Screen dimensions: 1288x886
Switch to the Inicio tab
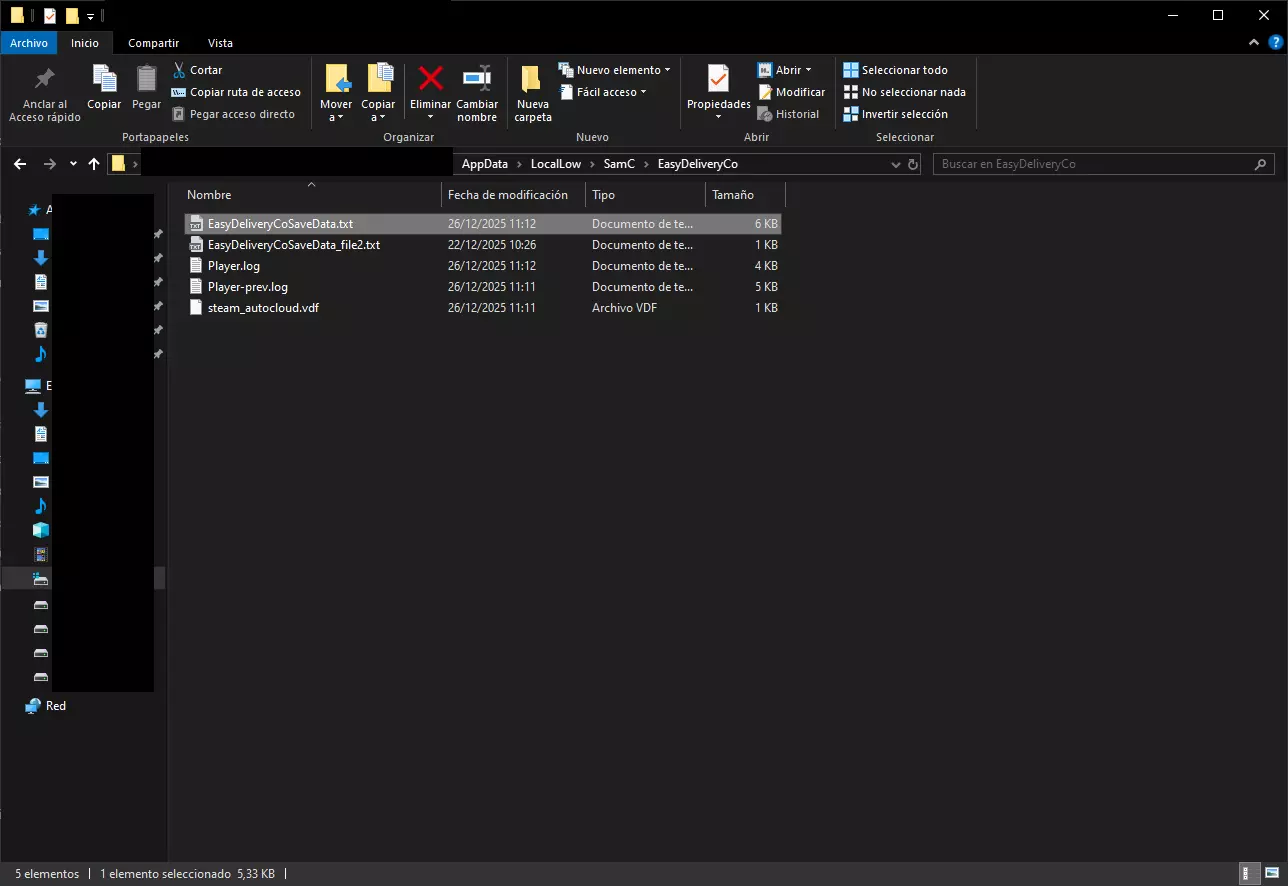(x=85, y=43)
